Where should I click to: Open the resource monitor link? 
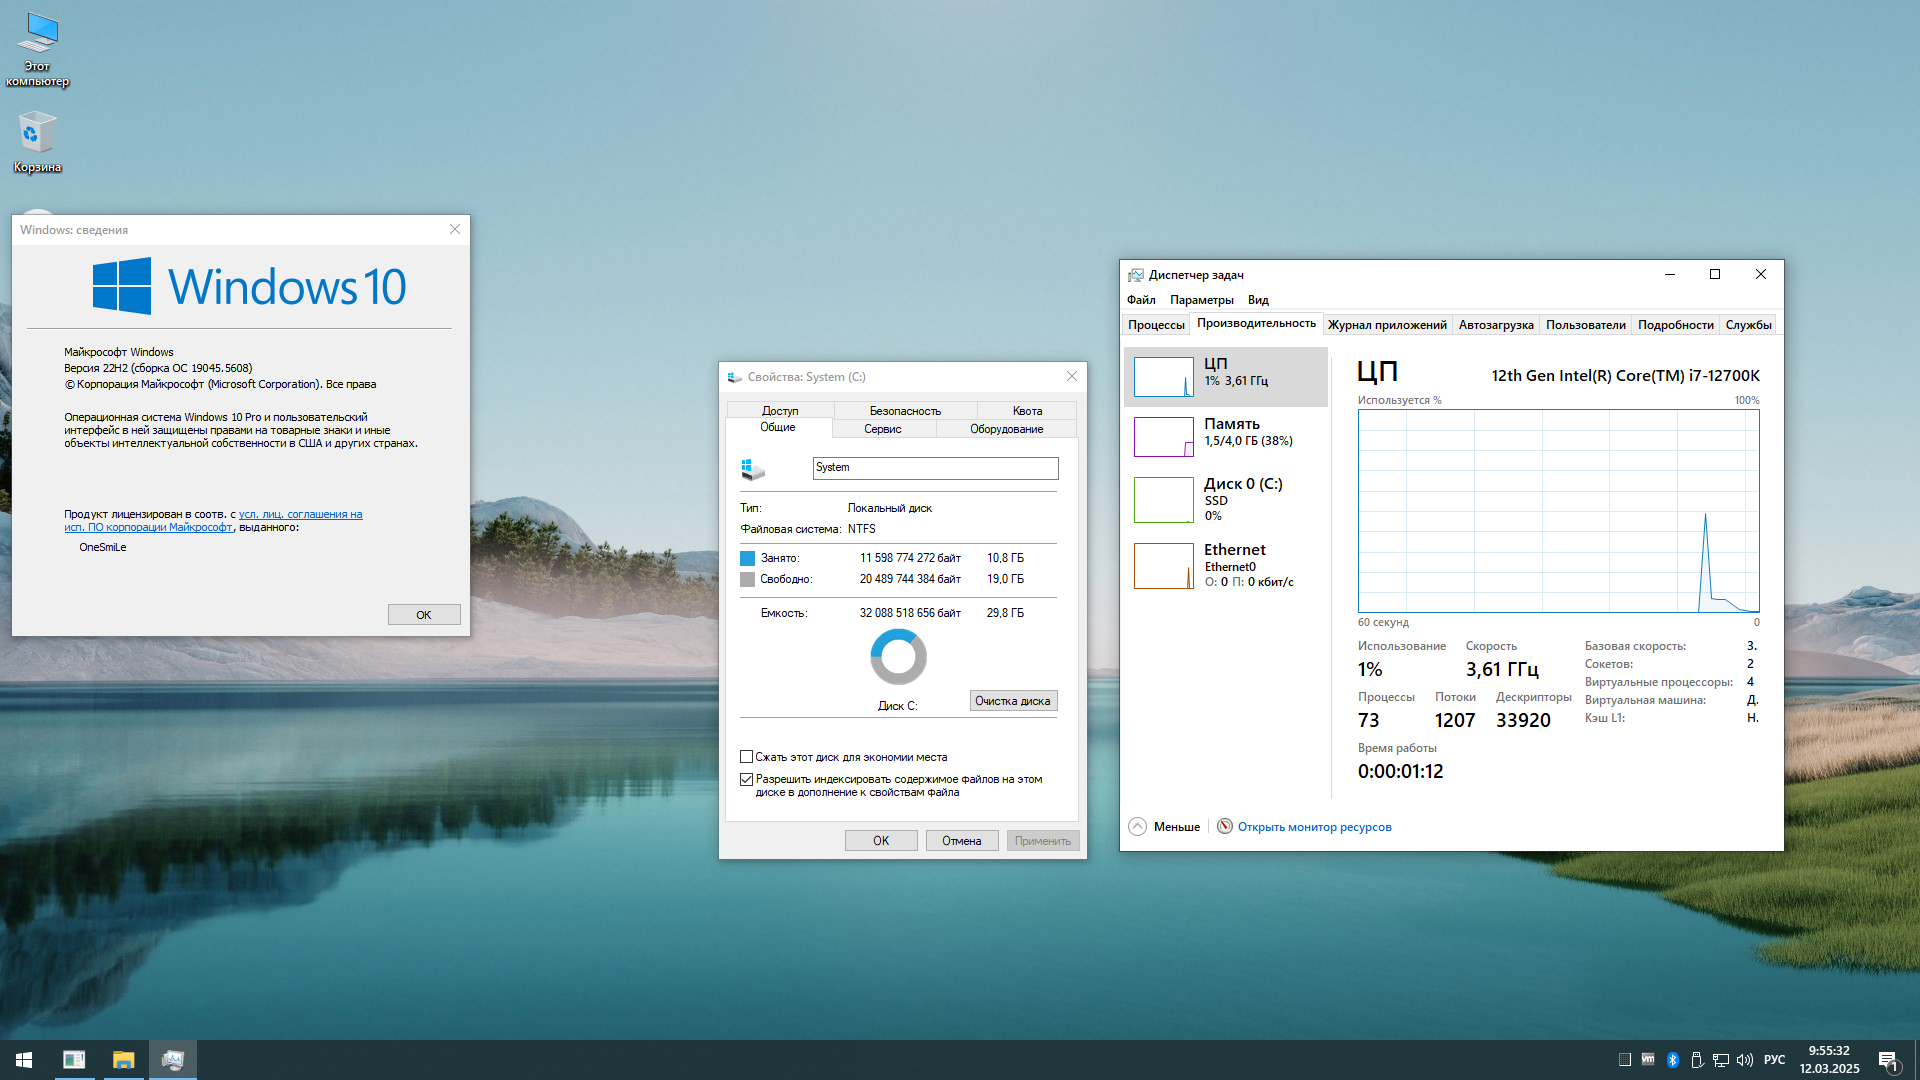[1314, 827]
